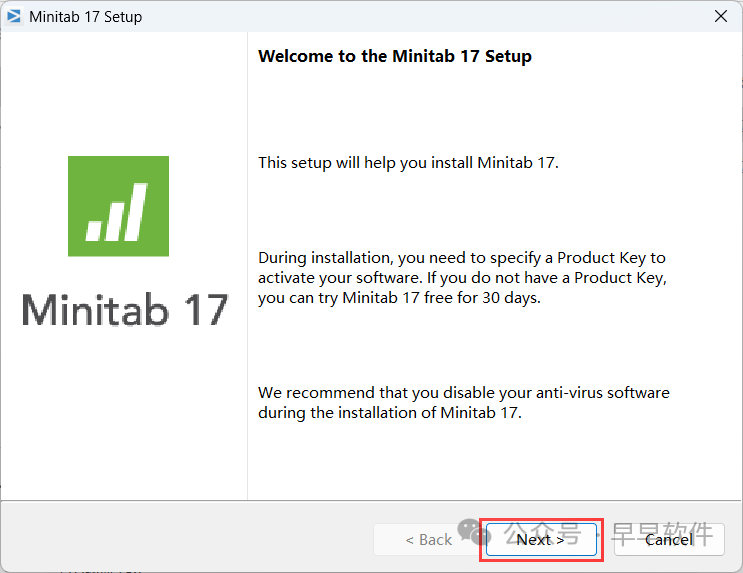This screenshot has width=743, height=573.
Task: Close the Minitab 17 Setup window
Action: coord(720,16)
